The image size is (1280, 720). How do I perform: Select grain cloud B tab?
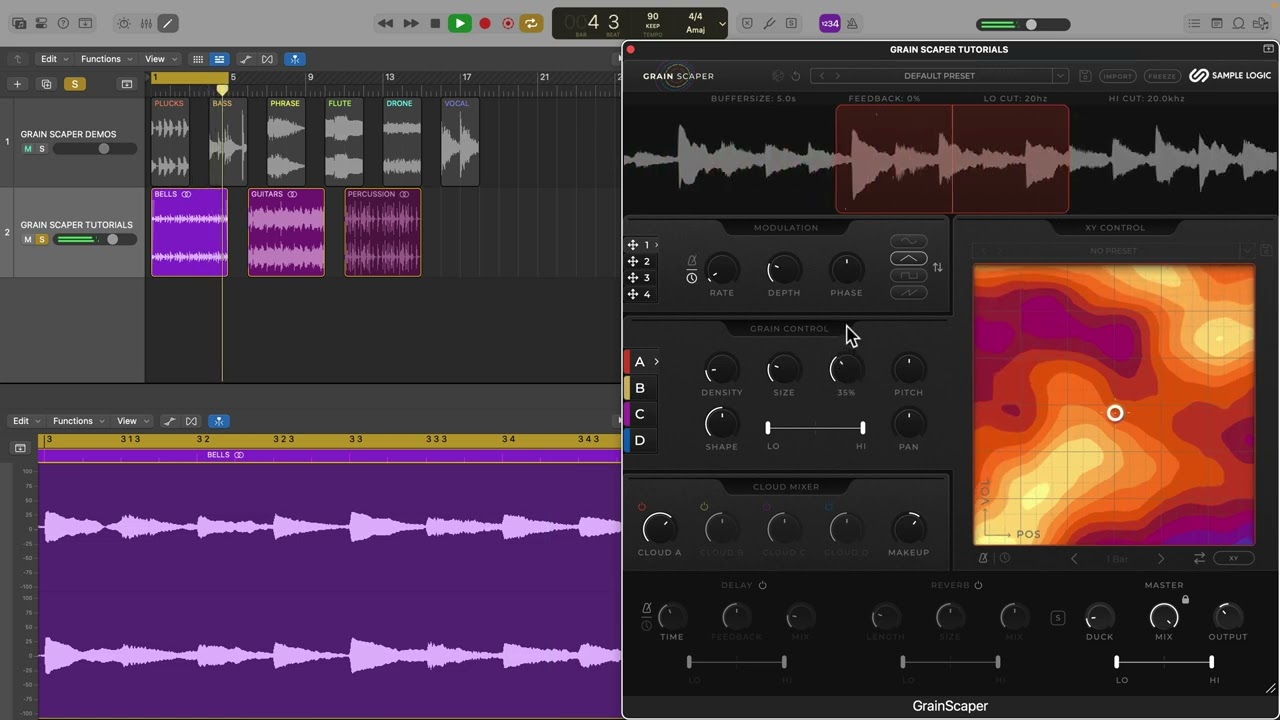[639, 388]
